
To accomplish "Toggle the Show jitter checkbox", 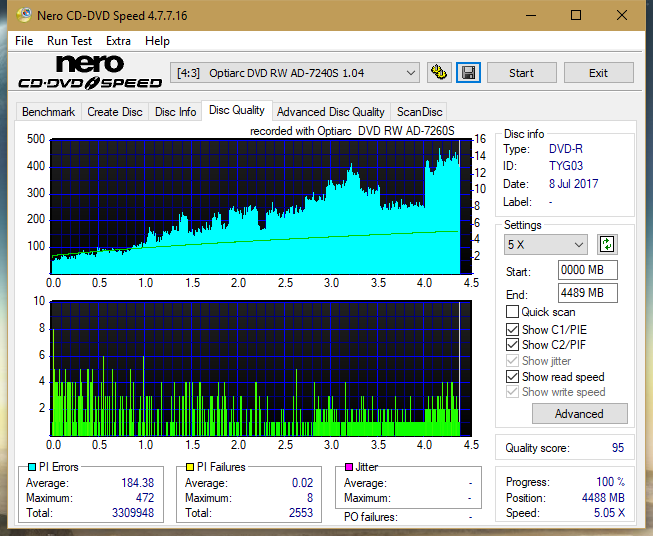I will (x=512, y=360).
